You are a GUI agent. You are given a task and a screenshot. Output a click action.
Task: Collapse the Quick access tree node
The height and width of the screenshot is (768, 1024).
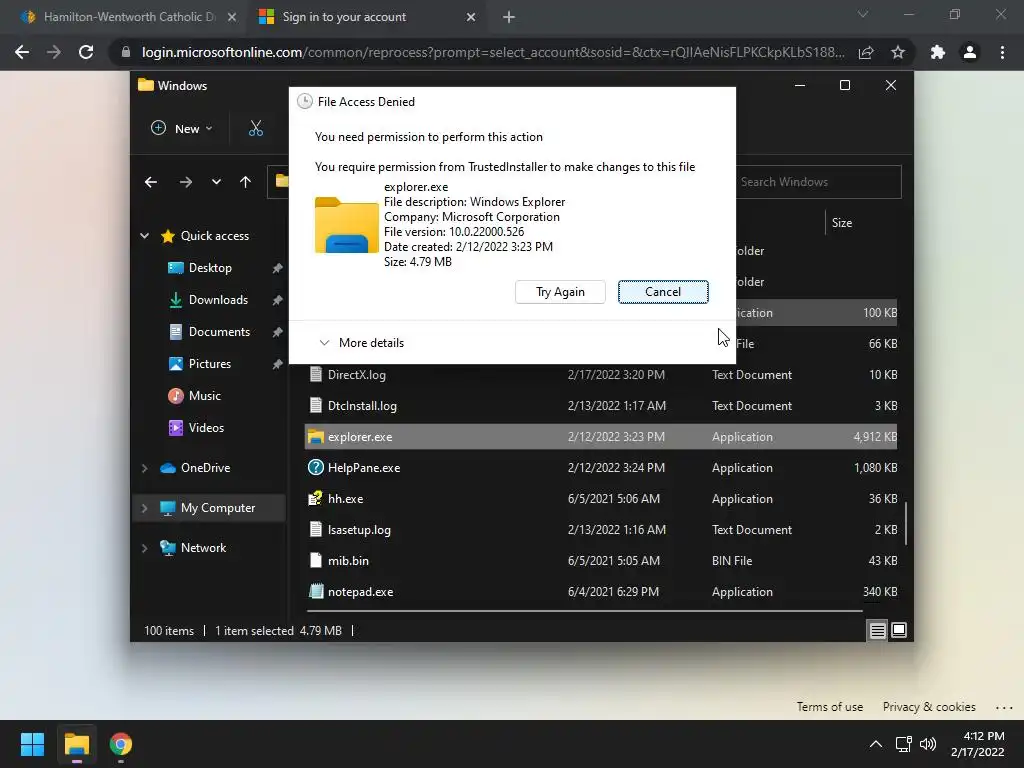(144, 236)
